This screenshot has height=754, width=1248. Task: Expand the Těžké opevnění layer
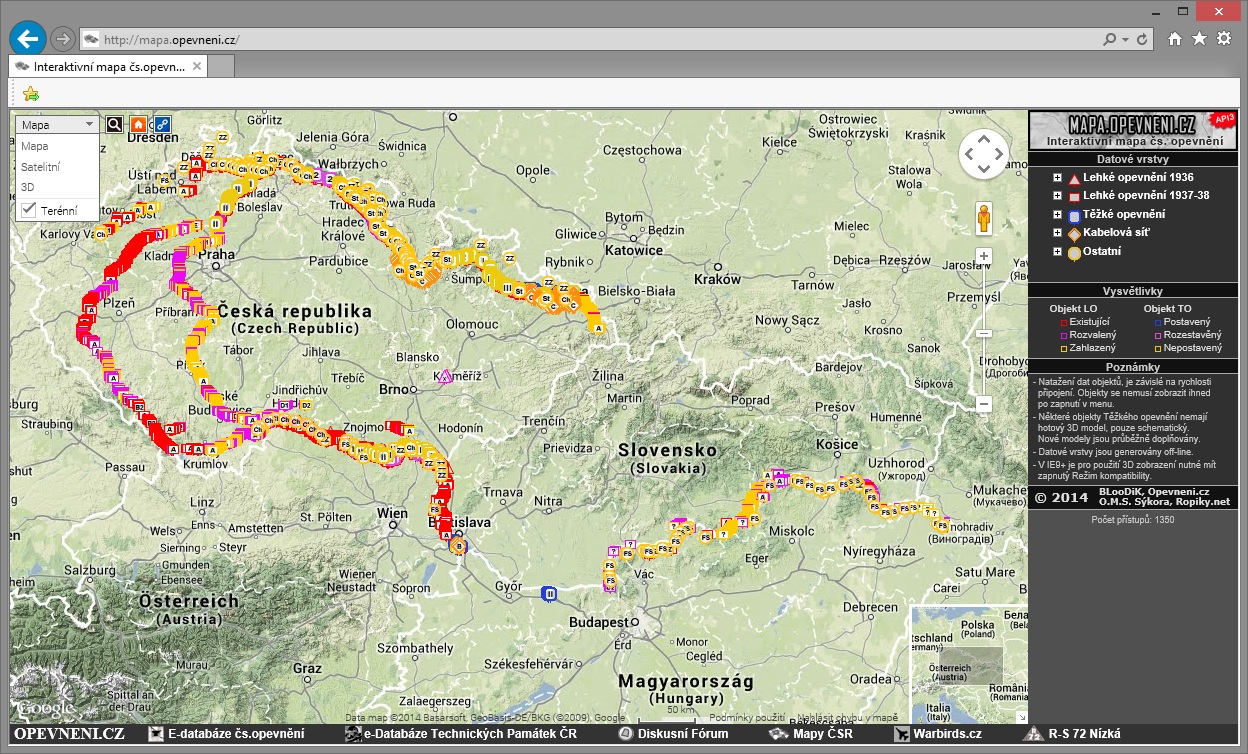[1057, 215]
